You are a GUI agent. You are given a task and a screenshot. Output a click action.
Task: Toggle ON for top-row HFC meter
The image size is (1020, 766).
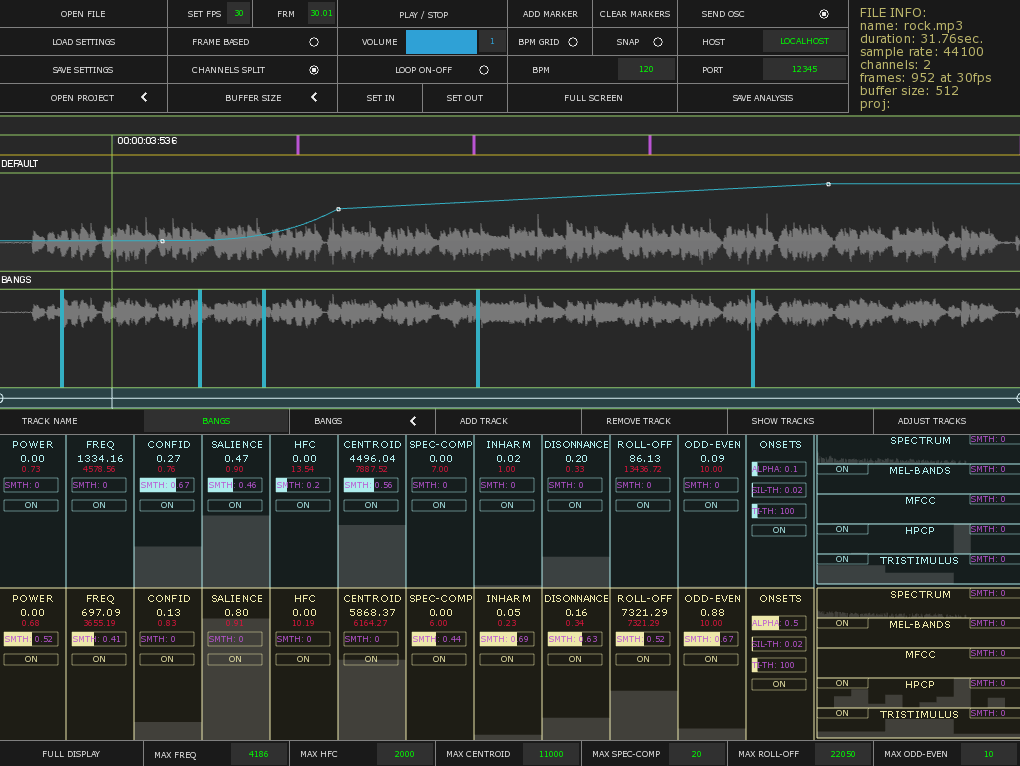click(303, 505)
